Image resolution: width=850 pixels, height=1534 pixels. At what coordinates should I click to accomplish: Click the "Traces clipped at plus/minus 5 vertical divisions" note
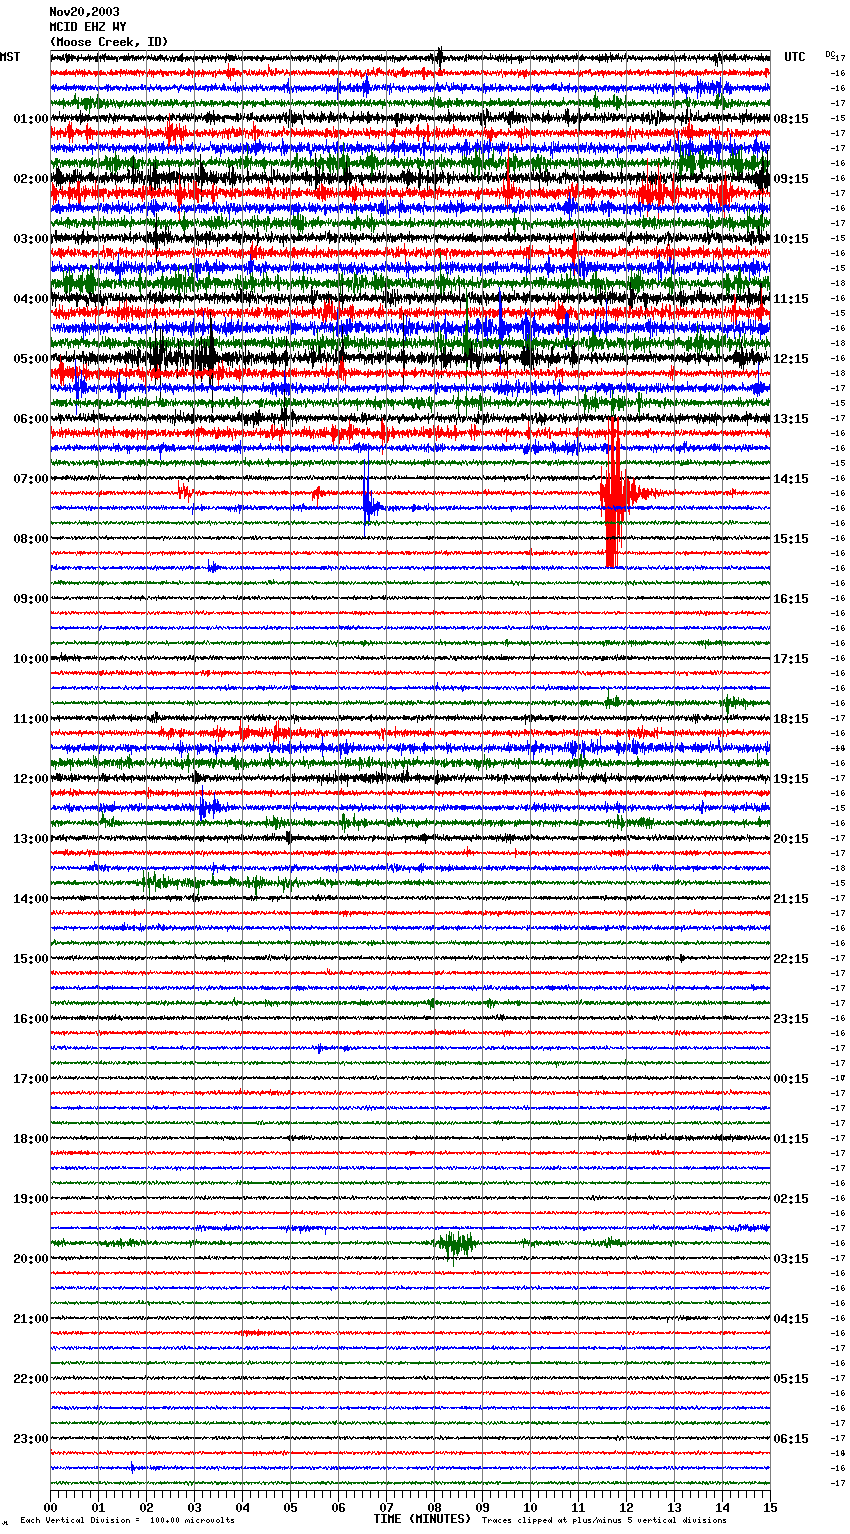click(x=604, y=1520)
